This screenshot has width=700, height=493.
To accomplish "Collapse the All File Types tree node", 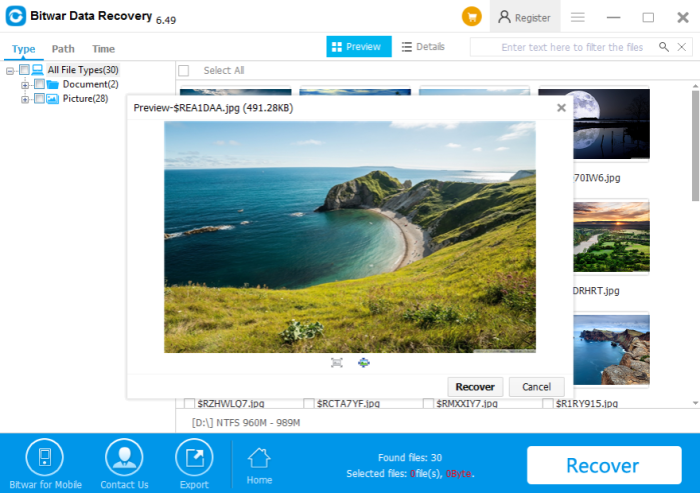I will pos(9,70).
